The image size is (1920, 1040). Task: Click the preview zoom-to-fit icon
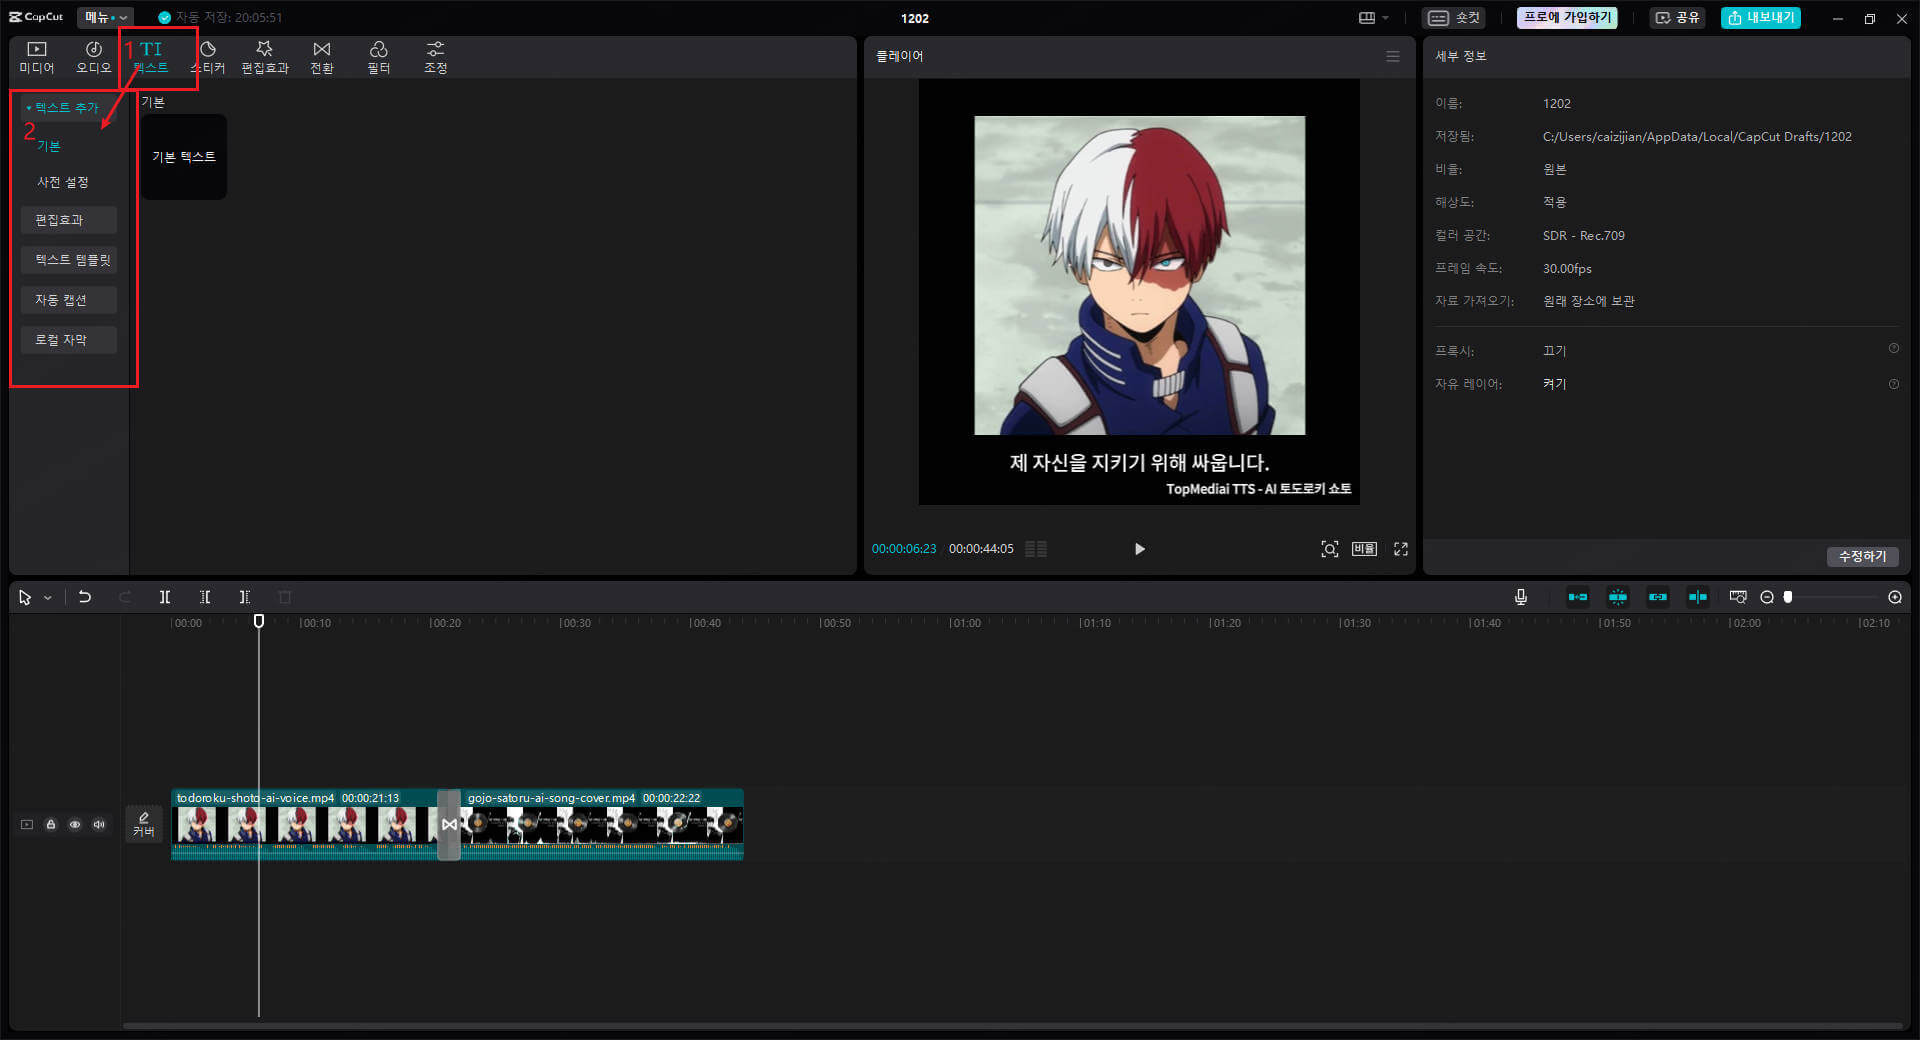coord(1330,549)
